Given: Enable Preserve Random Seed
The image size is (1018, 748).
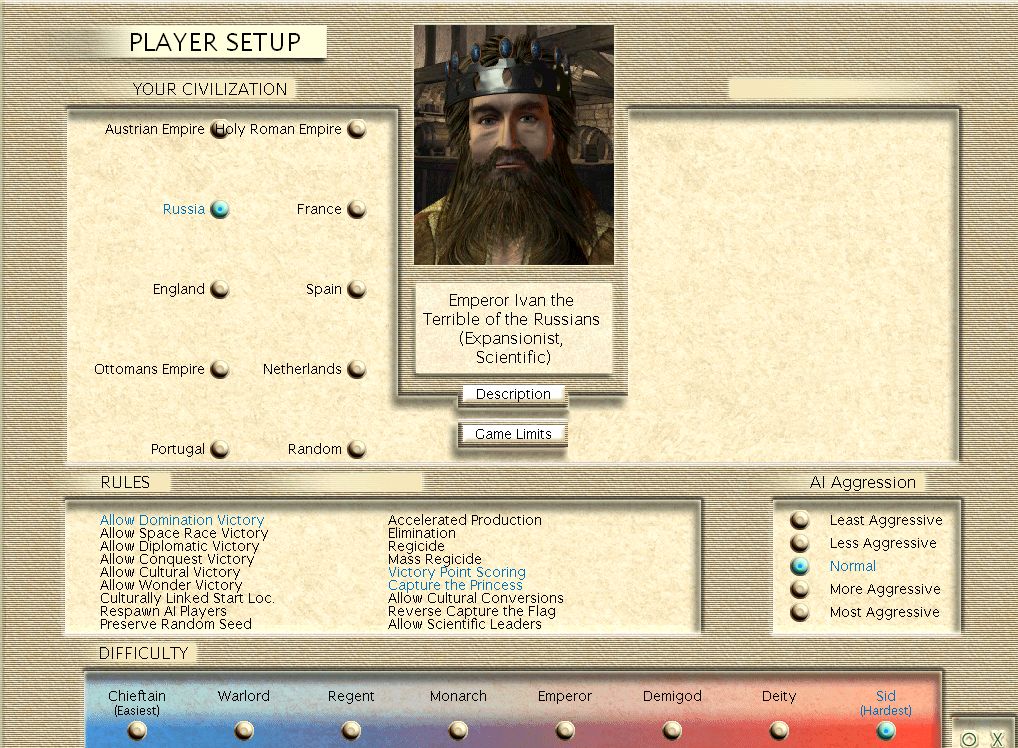Looking at the screenshot, I should coord(175,624).
